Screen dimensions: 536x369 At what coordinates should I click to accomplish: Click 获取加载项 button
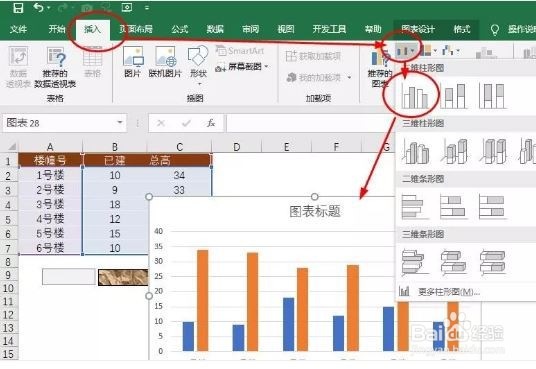tap(313, 56)
